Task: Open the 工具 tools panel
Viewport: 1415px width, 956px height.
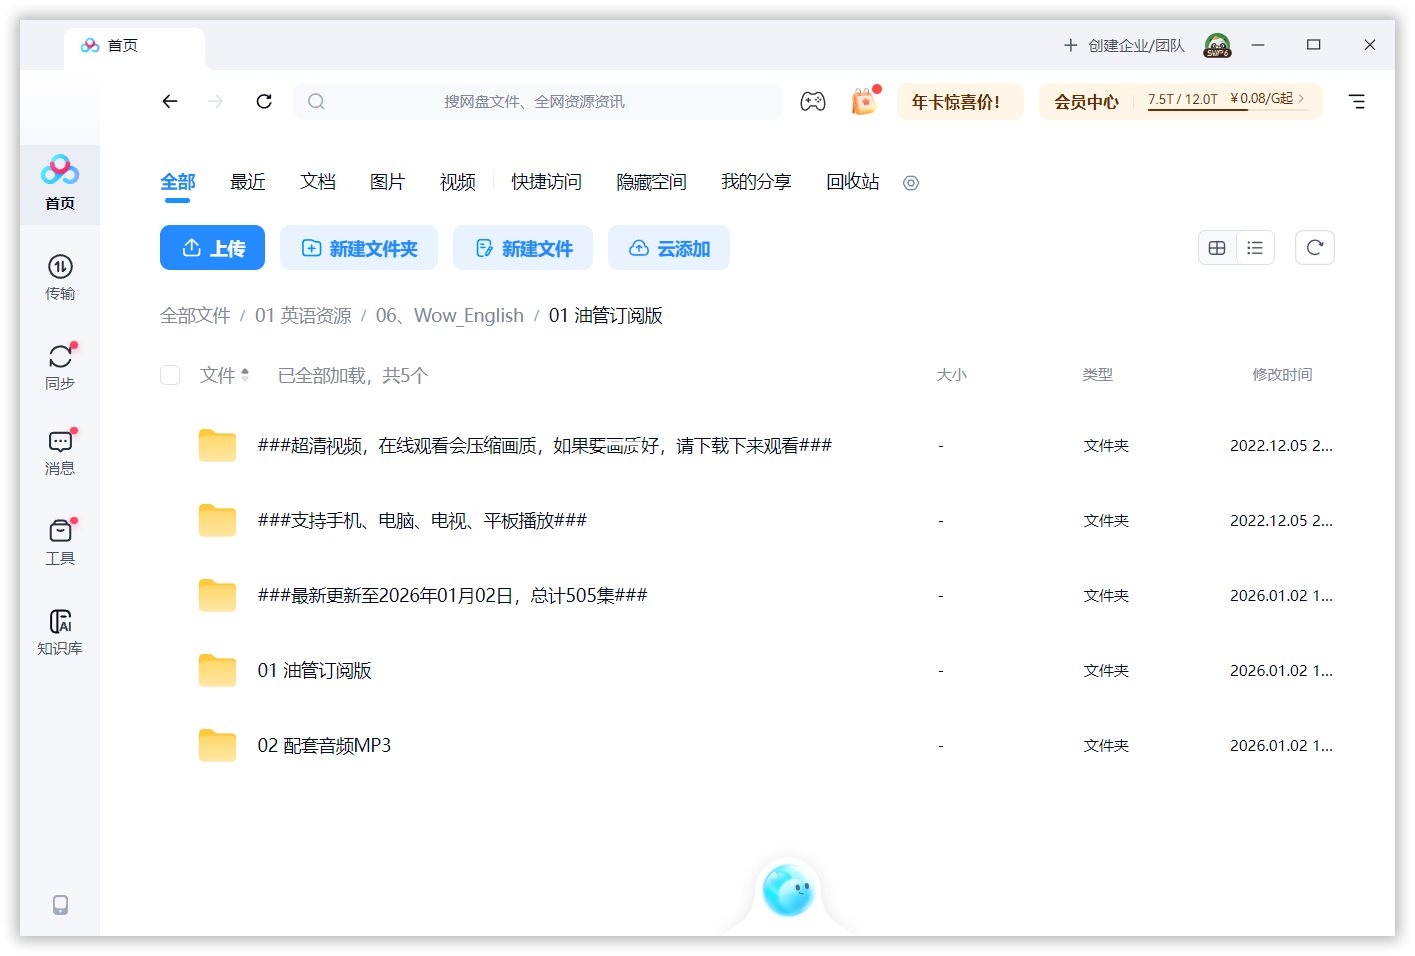Action: click(60, 541)
